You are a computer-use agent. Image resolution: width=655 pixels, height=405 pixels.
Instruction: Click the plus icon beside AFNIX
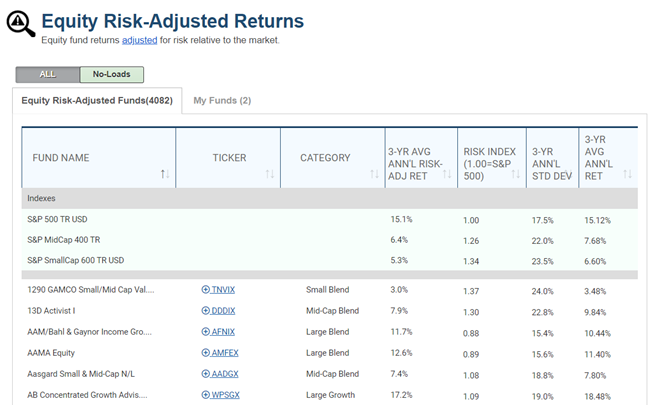[x=206, y=332]
